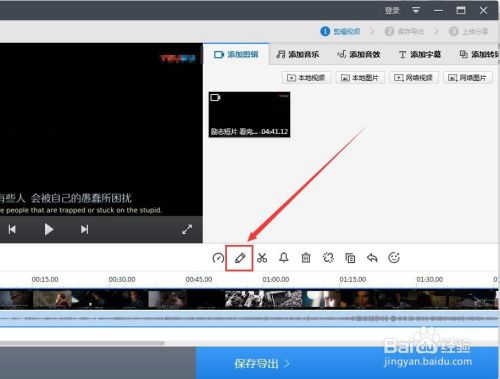The width and height of the screenshot is (500, 379).
Task: Play the video preview
Action: coord(49,229)
